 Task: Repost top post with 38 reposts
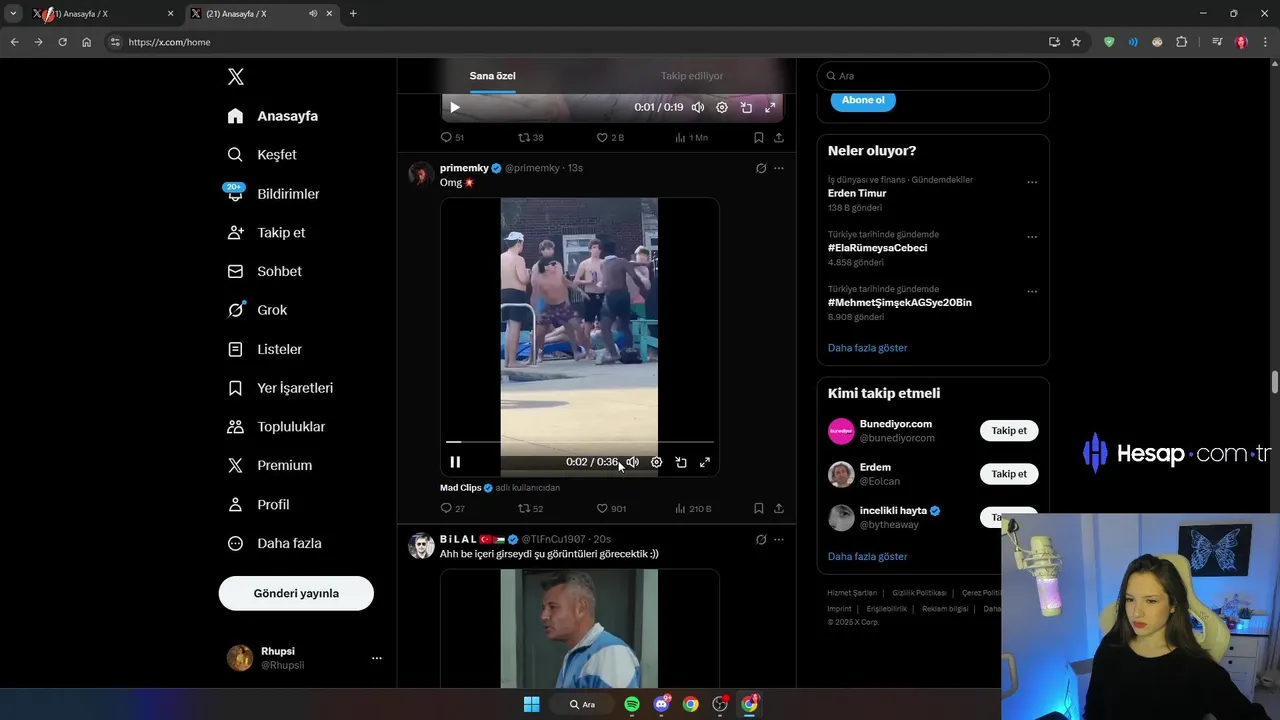[x=530, y=137]
